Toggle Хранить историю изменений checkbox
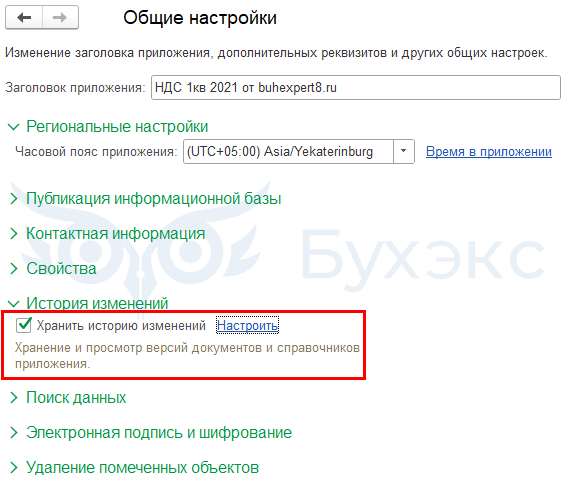 [x=24, y=325]
